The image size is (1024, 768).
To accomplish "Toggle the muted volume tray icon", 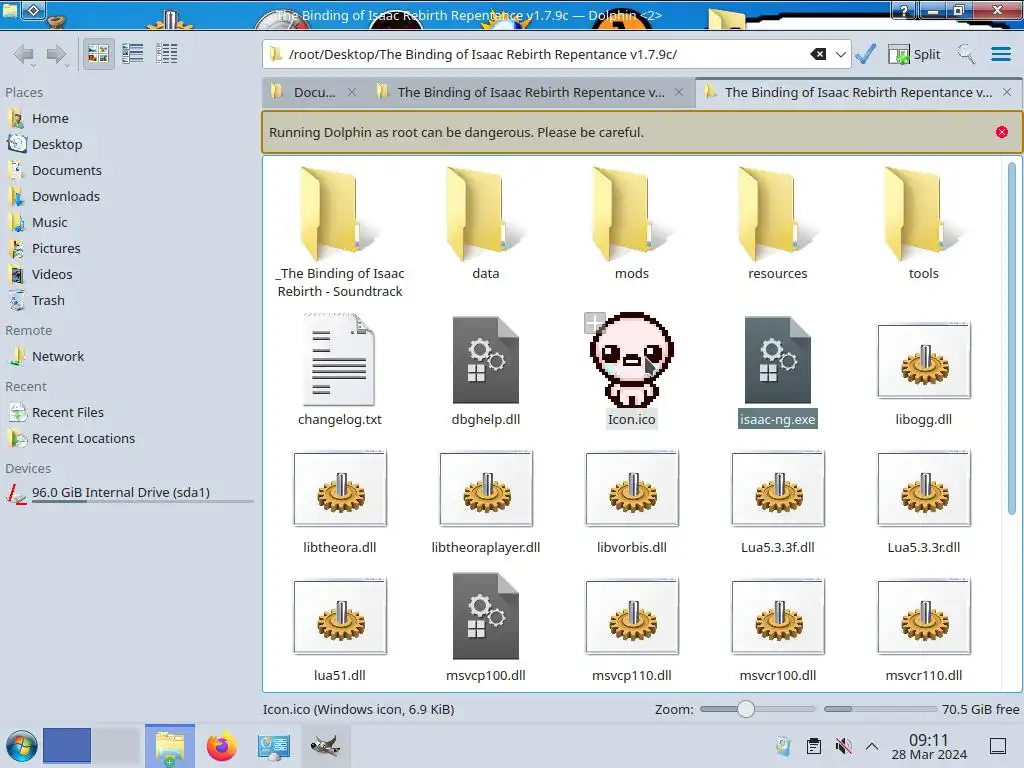I will pos(844,746).
